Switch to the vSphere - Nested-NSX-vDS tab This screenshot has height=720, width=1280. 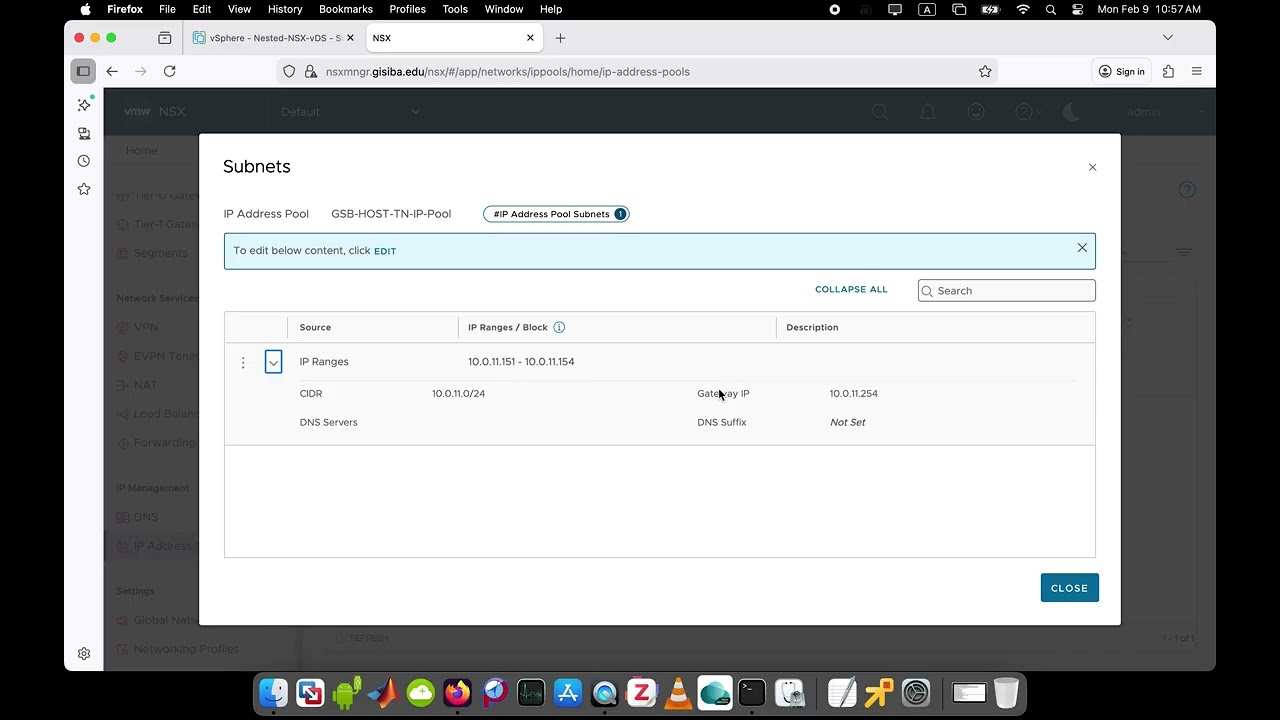click(274, 38)
